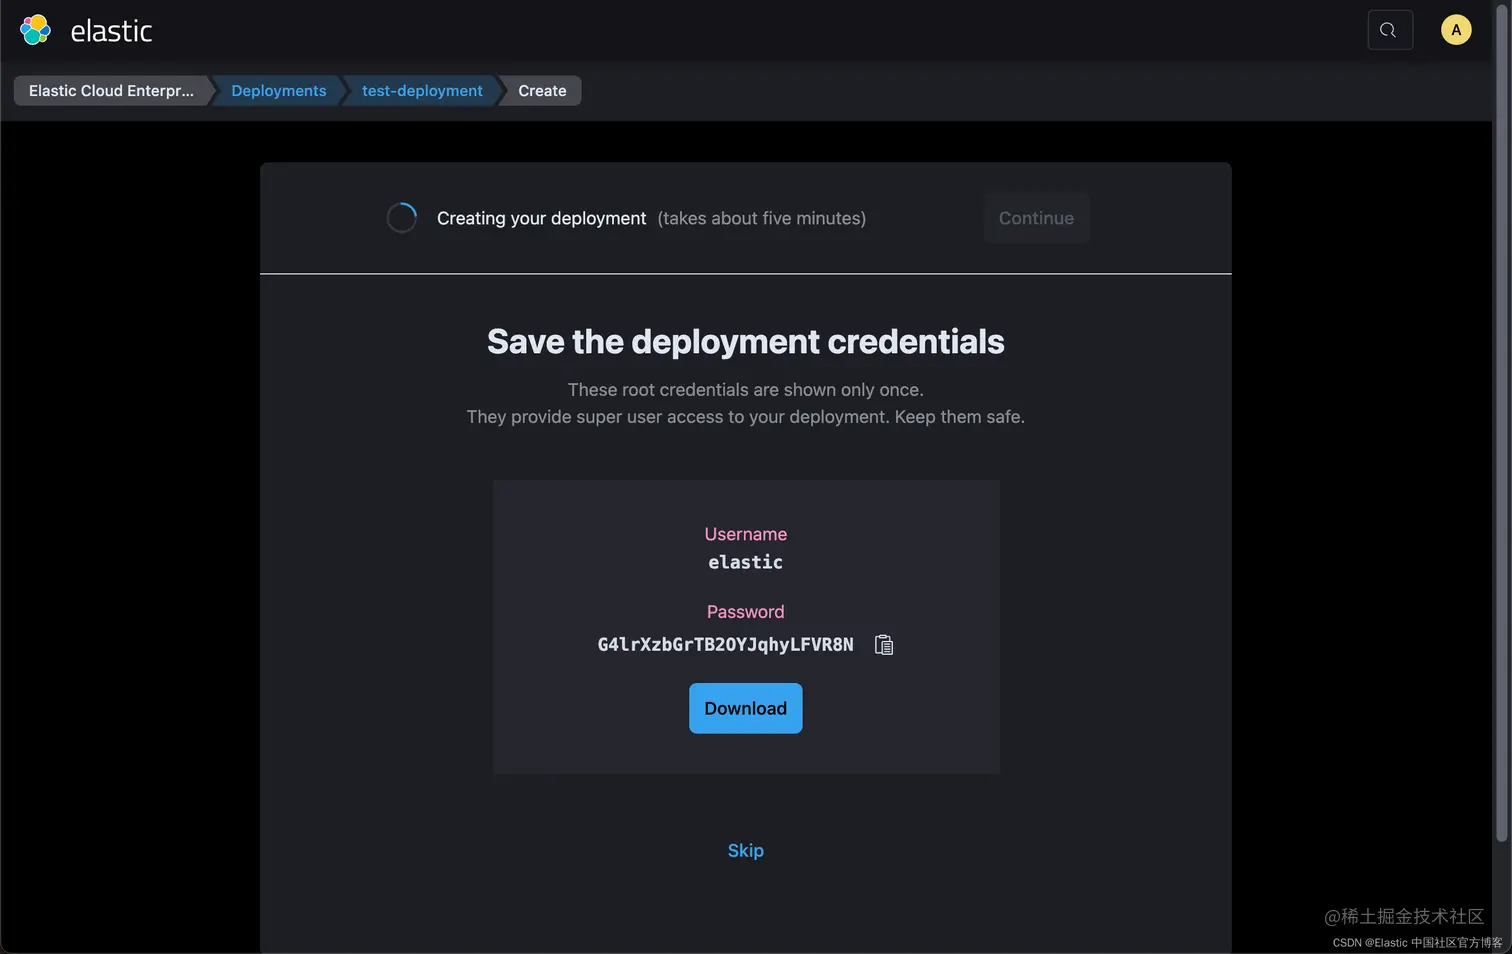Click the Password label
The height and width of the screenshot is (954, 1512).
coord(745,612)
